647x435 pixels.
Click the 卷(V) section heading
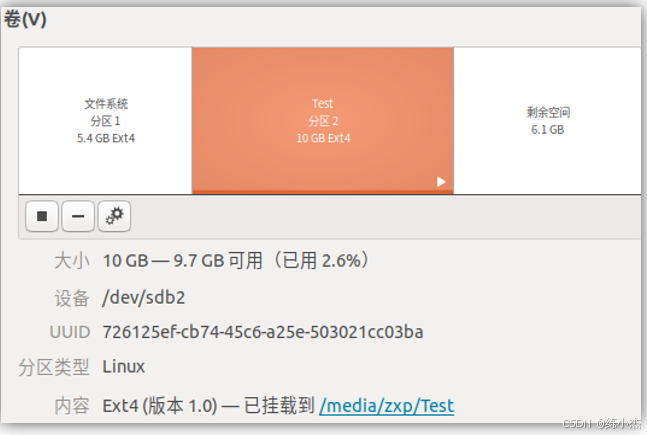click(25, 19)
